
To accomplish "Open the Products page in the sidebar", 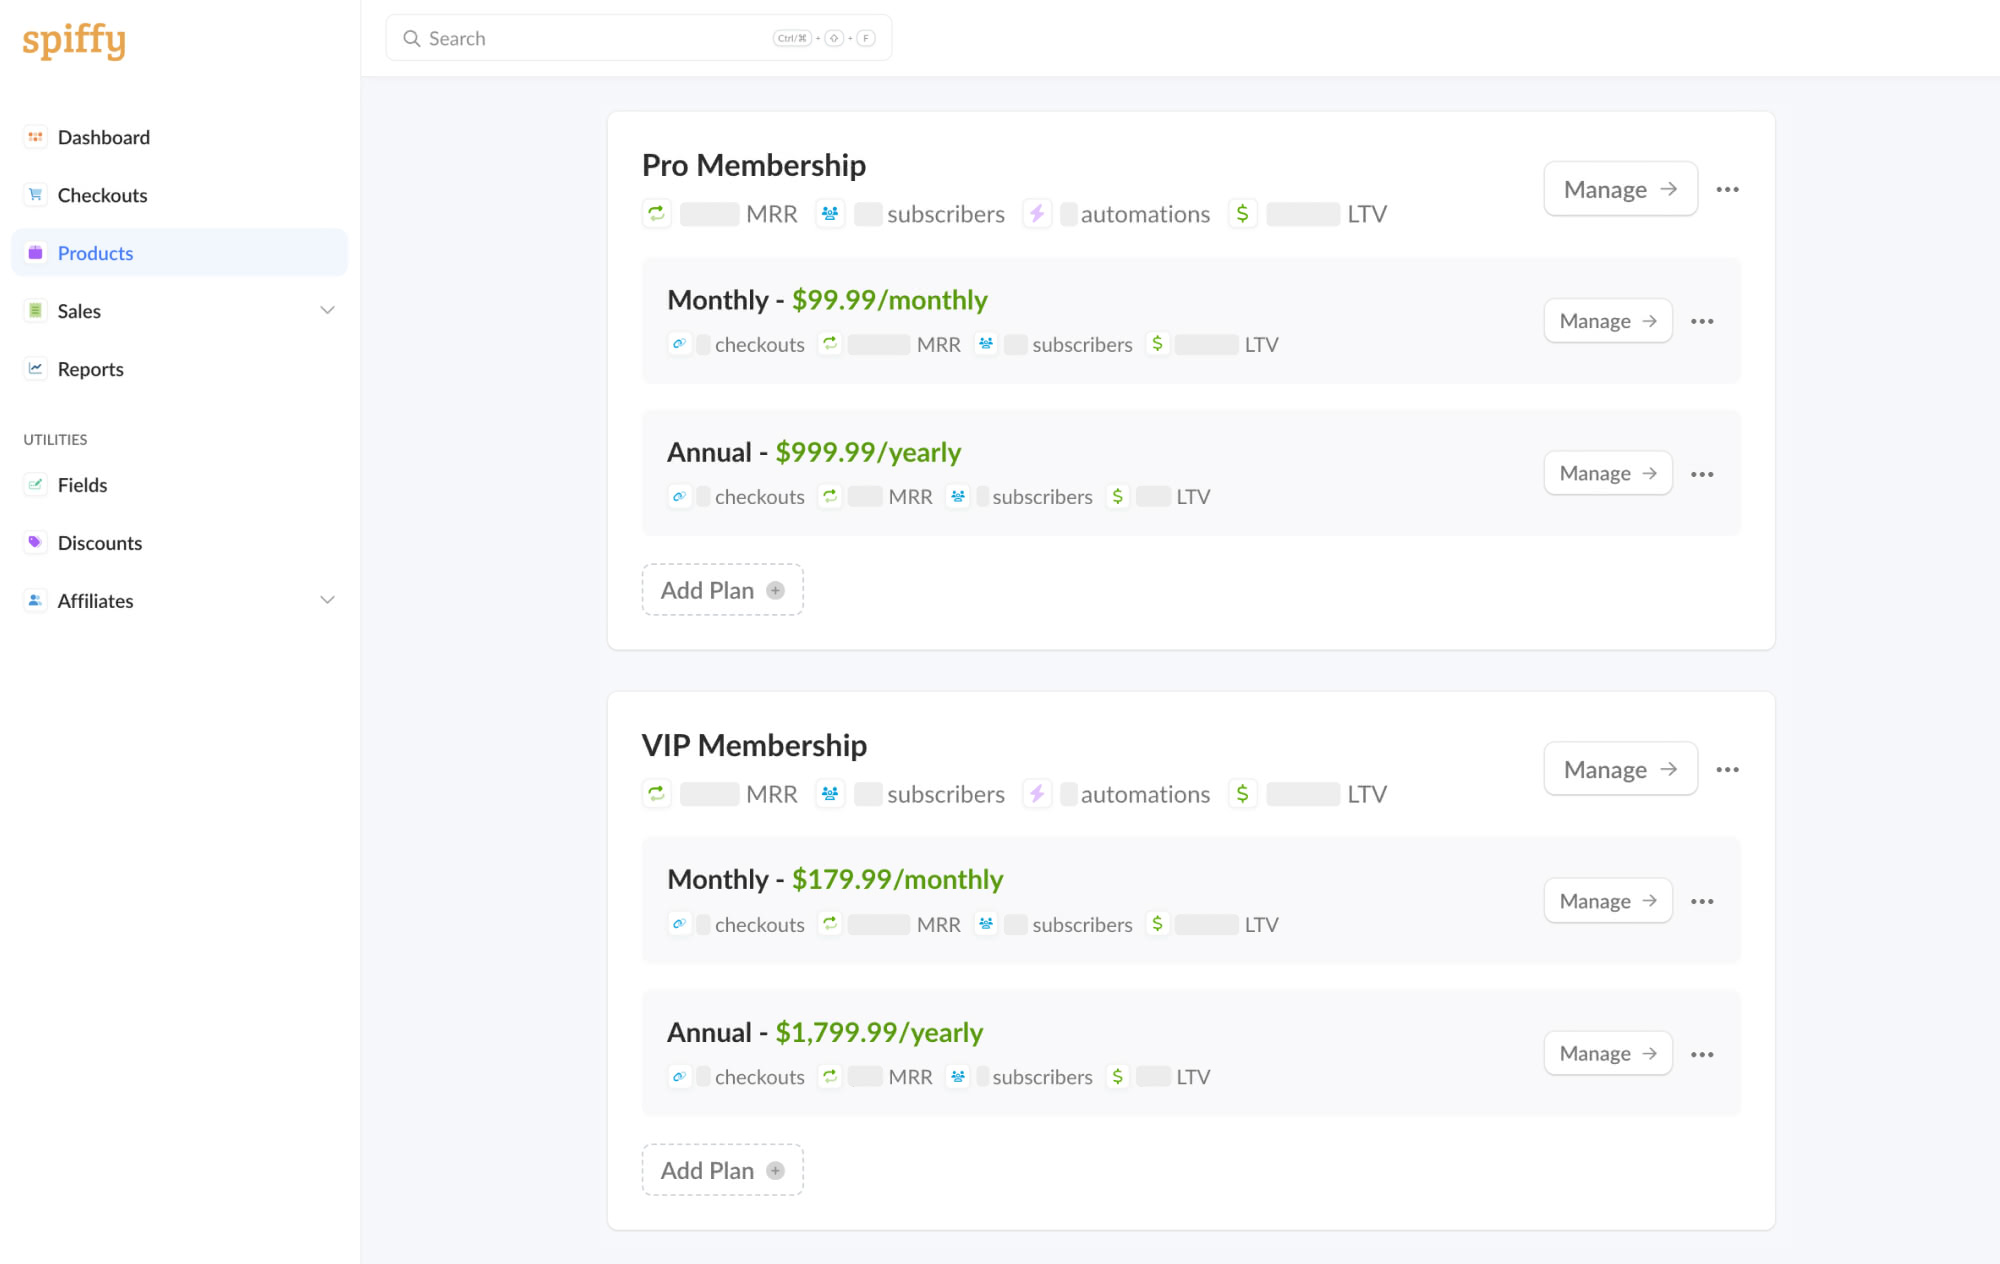I will point(95,253).
